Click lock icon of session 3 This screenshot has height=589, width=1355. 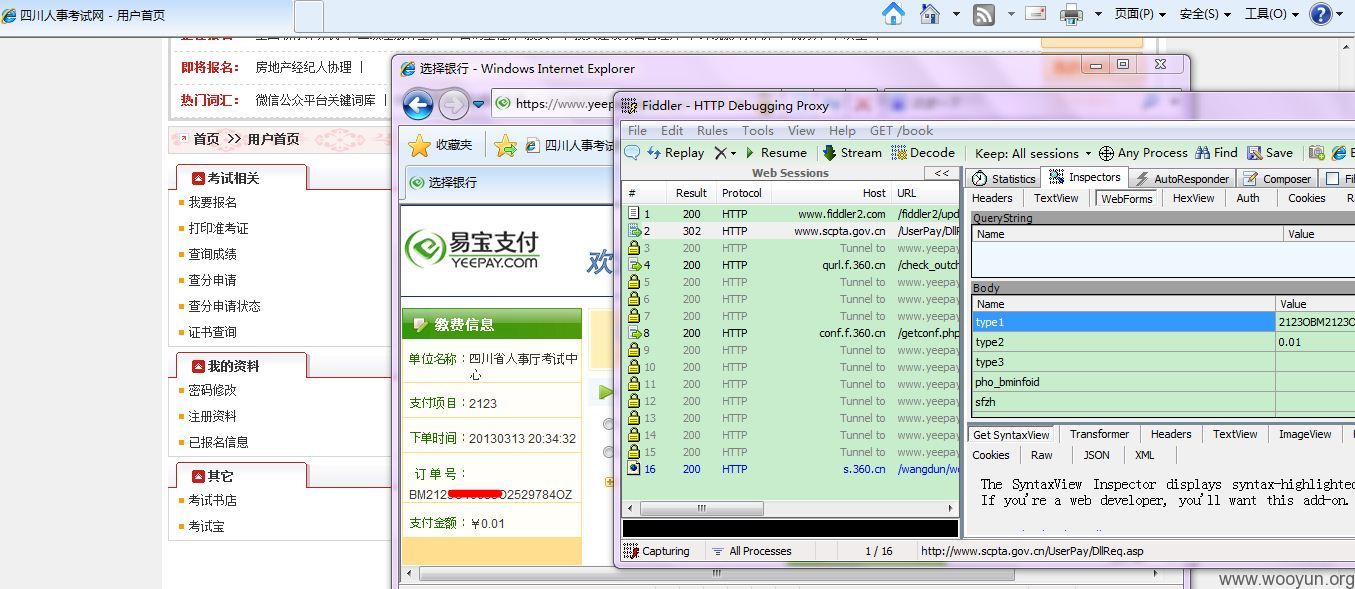(x=633, y=248)
